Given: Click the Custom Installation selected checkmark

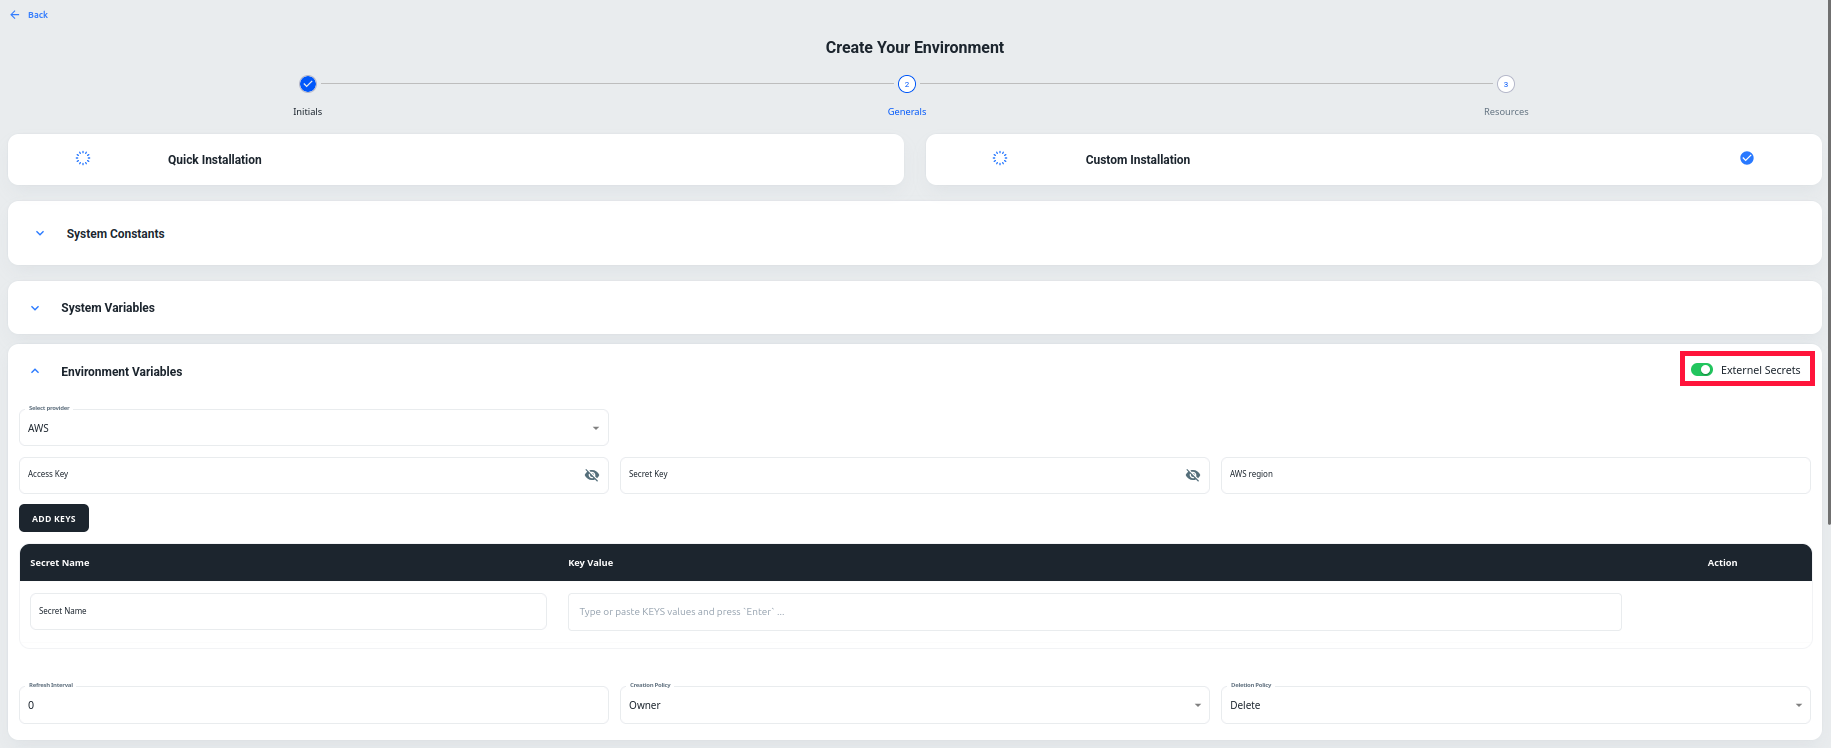Looking at the screenshot, I should (x=1747, y=158).
